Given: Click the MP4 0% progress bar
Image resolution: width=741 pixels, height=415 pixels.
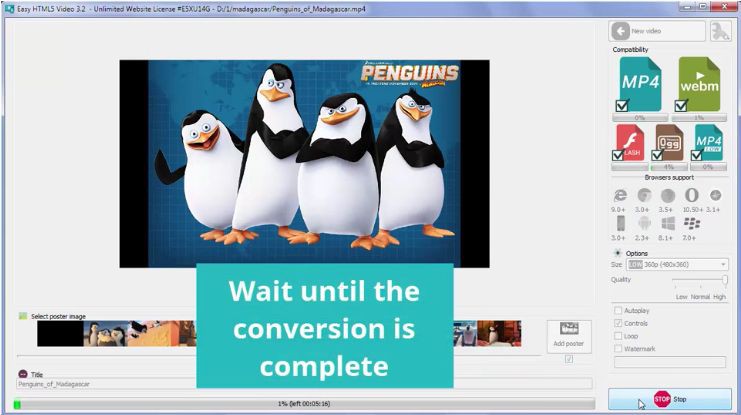Looking at the screenshot, I should tap(640, 118).
